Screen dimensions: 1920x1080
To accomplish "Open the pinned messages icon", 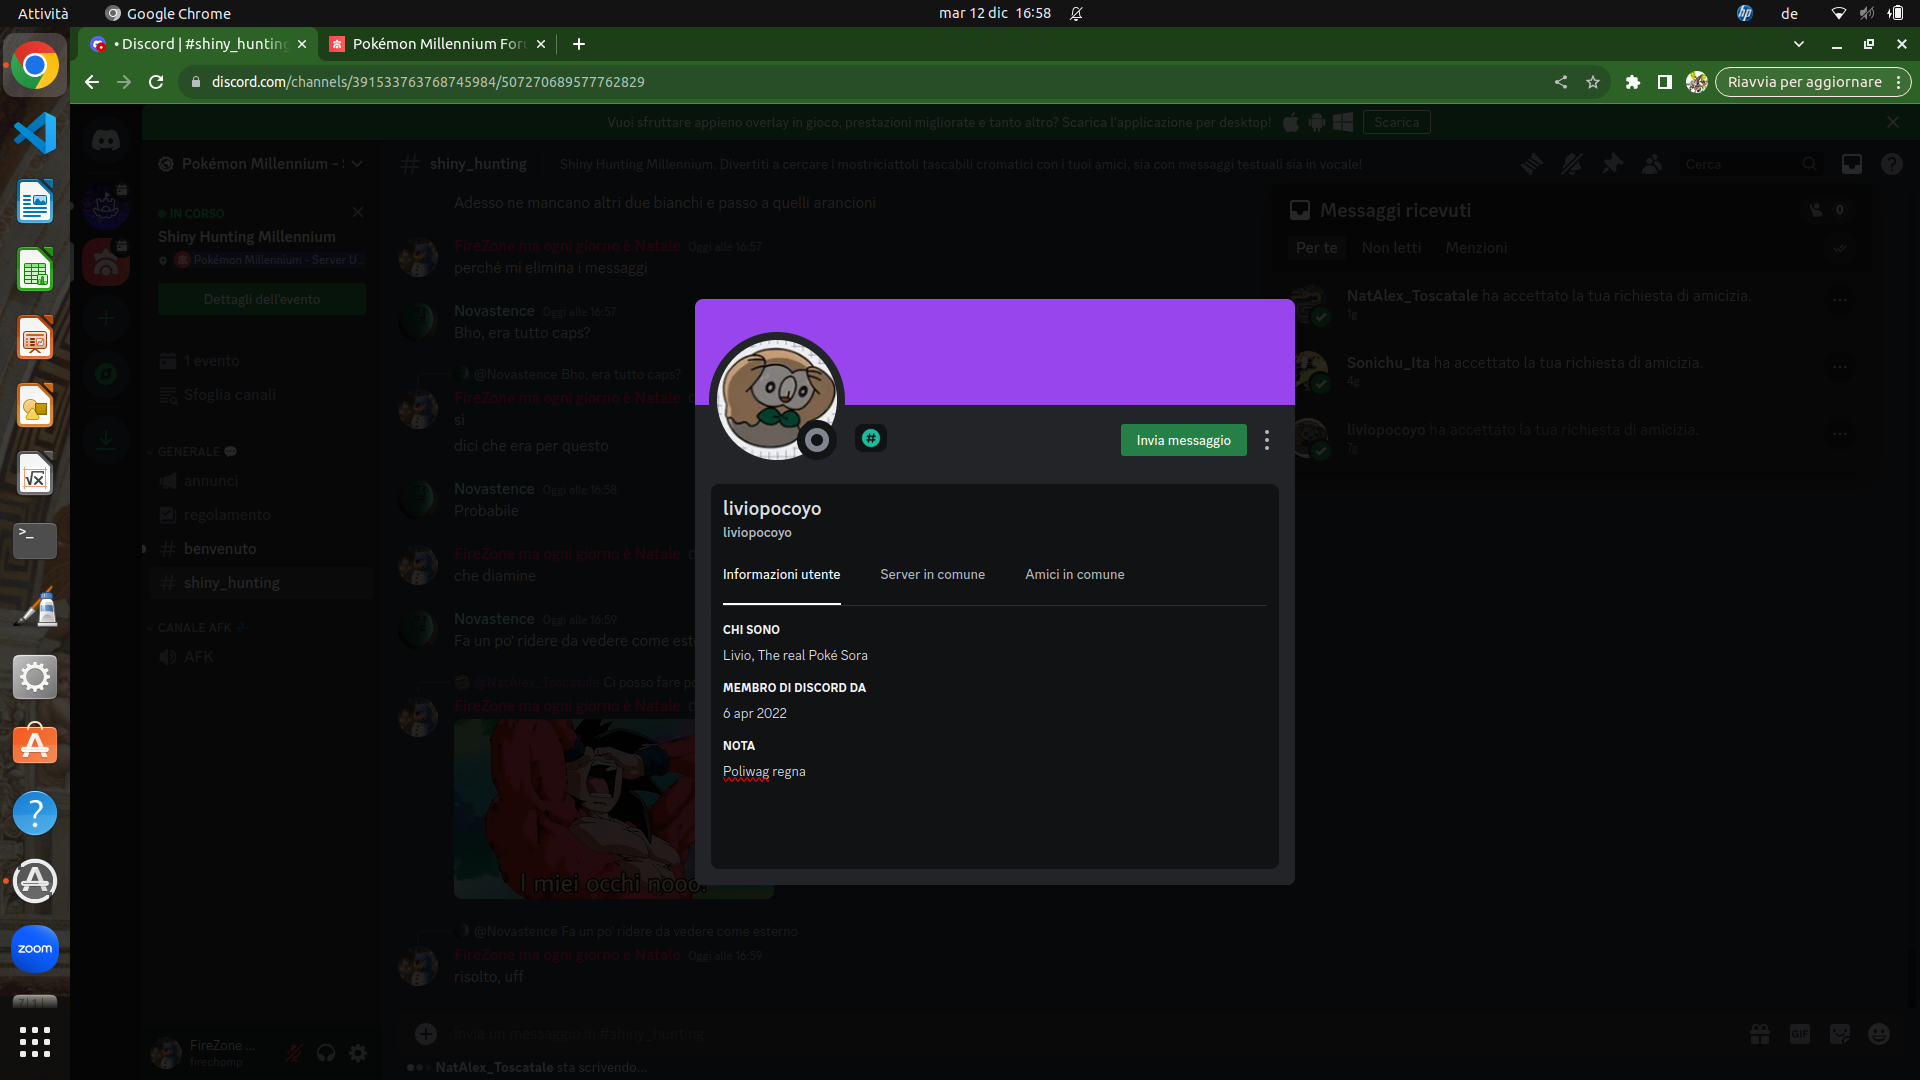I will pyautogui.click(x=1612, y=164).
